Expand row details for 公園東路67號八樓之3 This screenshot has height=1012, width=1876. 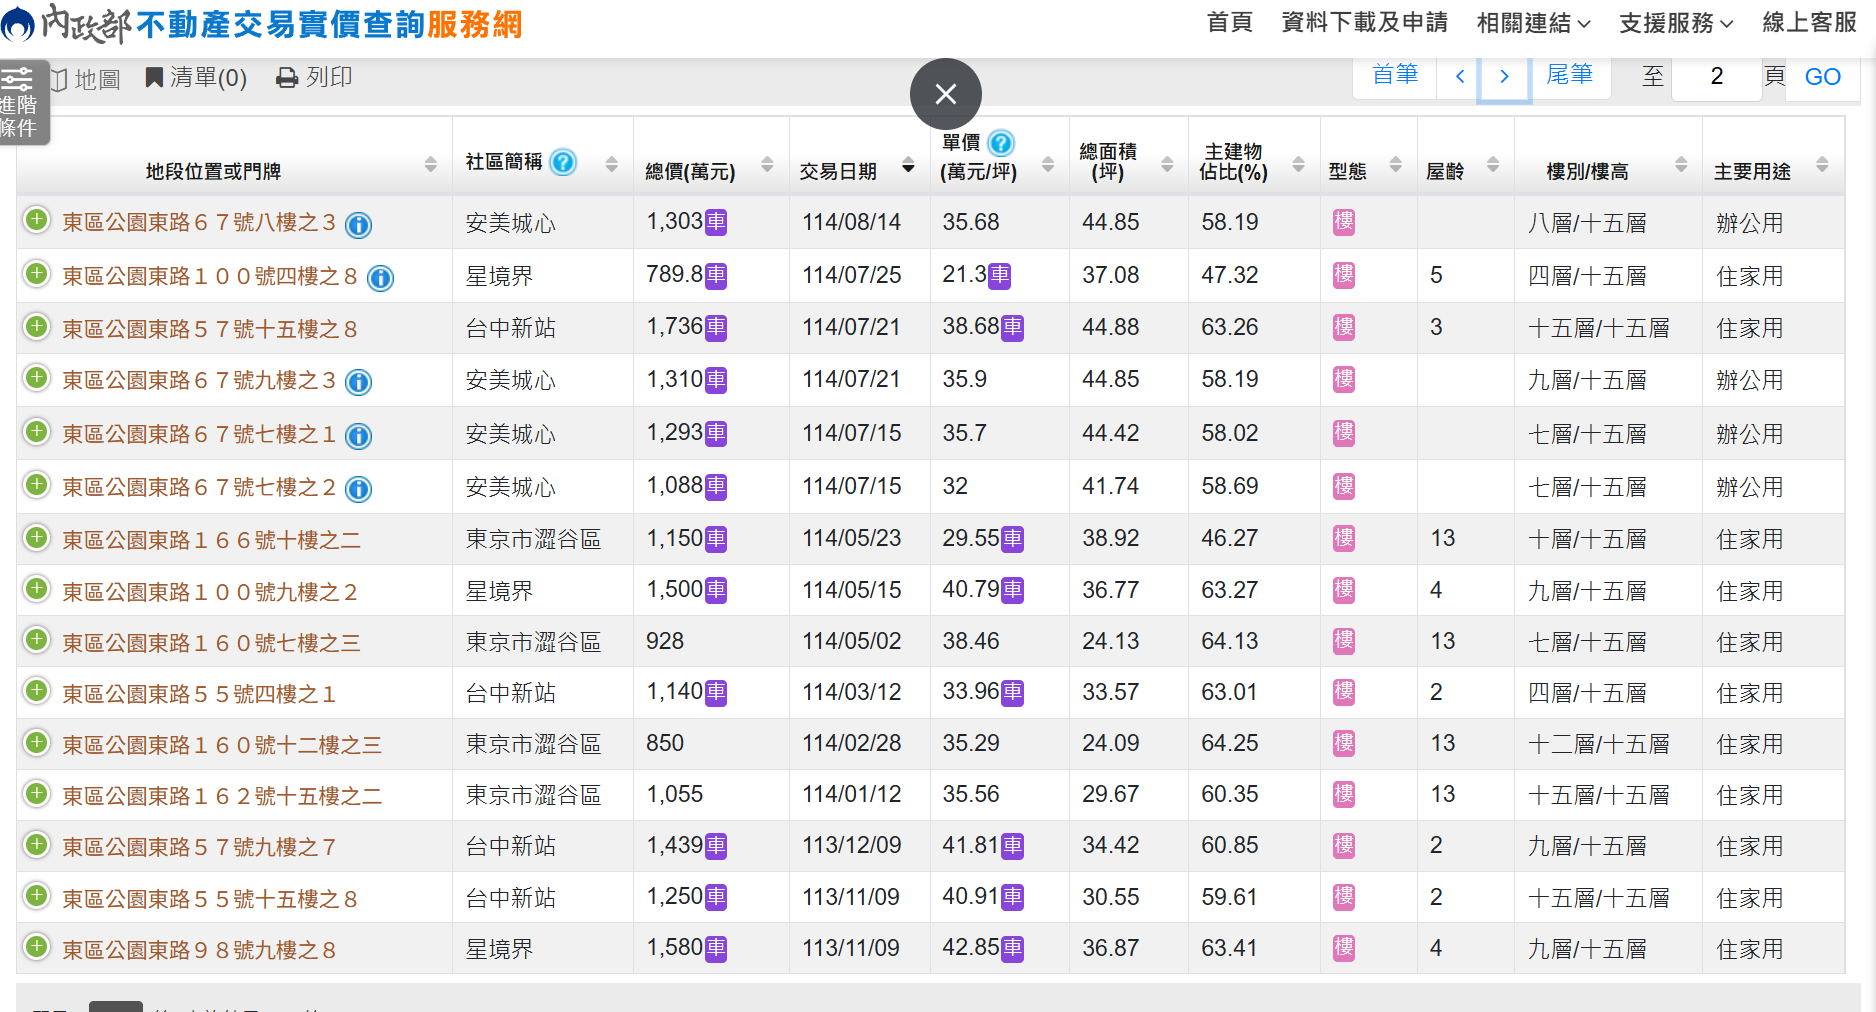click(x=37, y=220)
